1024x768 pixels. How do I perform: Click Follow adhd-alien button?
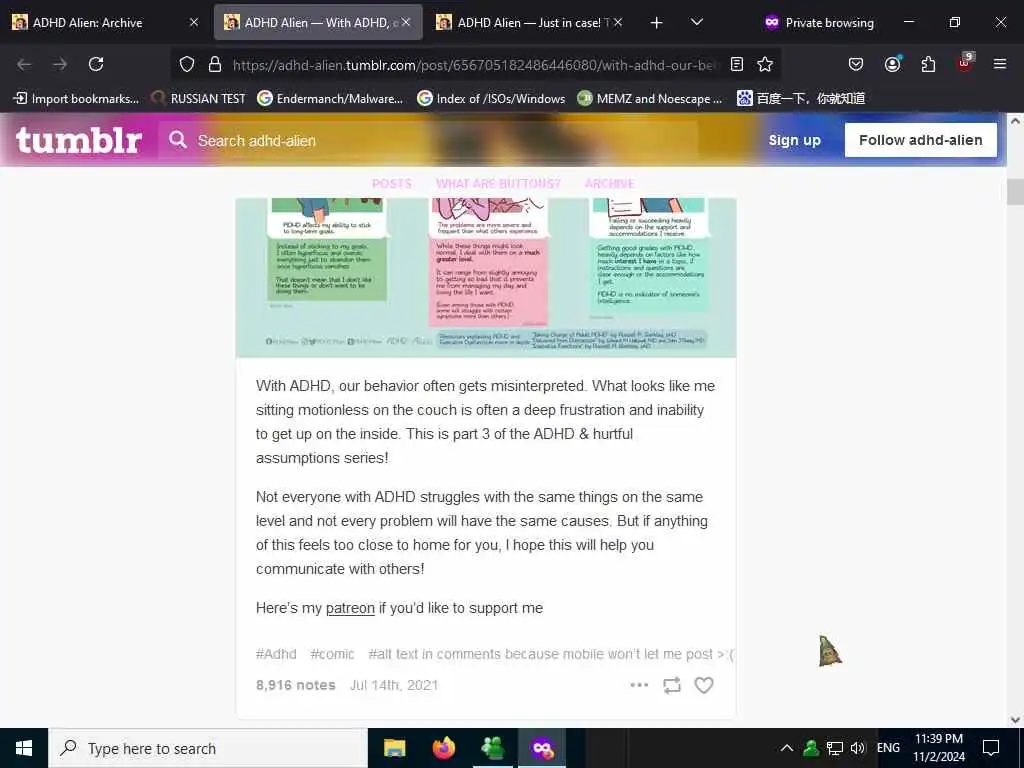(x=920, y=140)
